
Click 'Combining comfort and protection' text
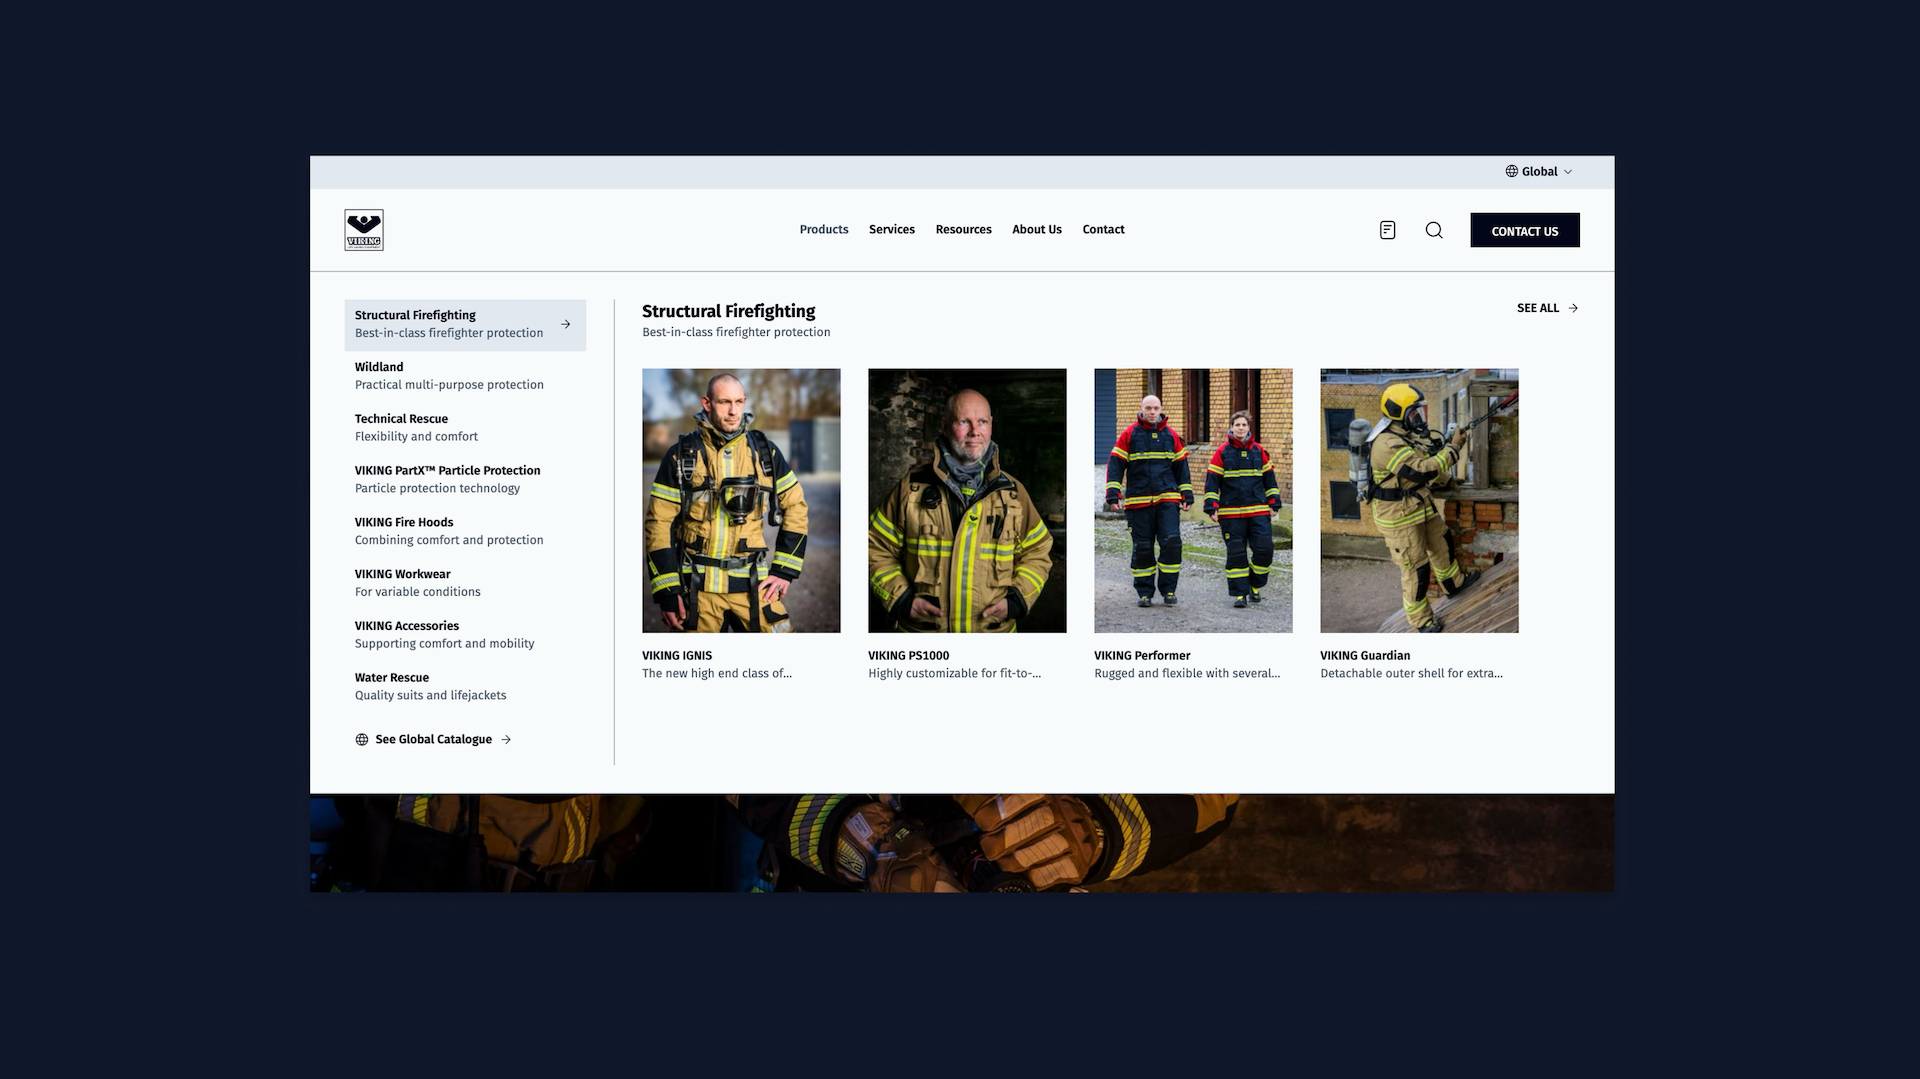449,540
